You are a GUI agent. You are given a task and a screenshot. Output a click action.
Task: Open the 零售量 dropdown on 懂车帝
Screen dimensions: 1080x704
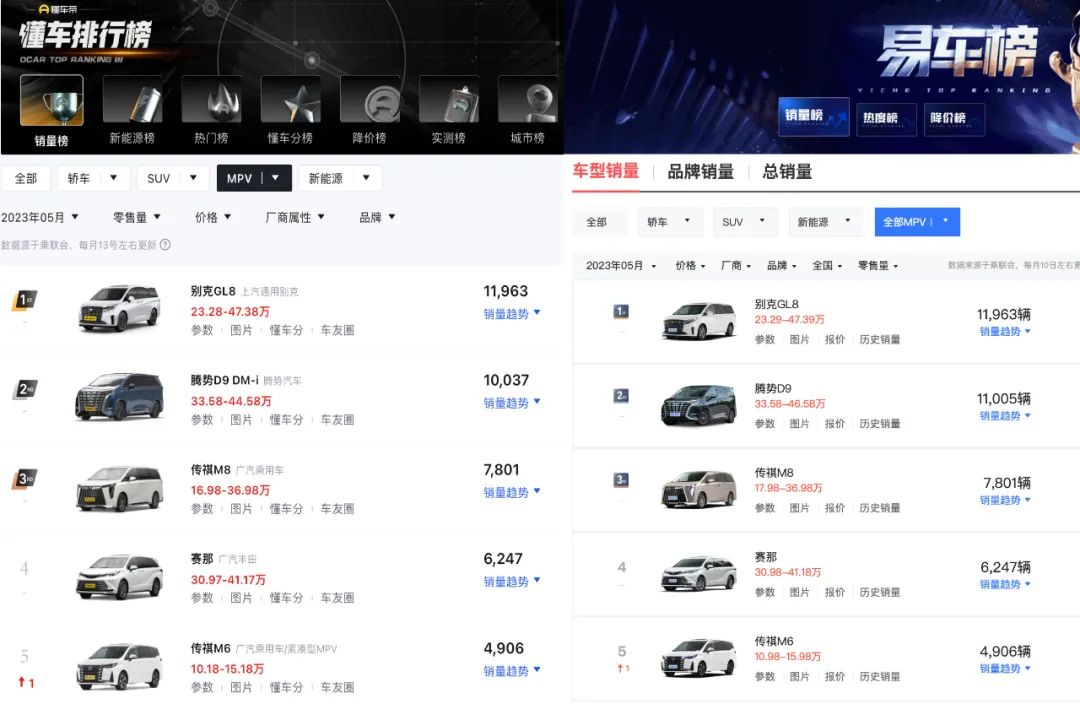(x=137, y=218)
